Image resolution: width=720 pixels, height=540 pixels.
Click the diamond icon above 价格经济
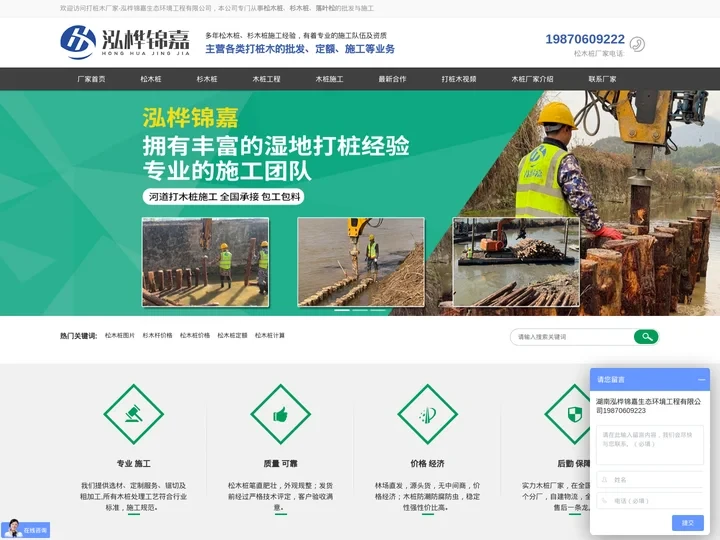tap(428, 414)
